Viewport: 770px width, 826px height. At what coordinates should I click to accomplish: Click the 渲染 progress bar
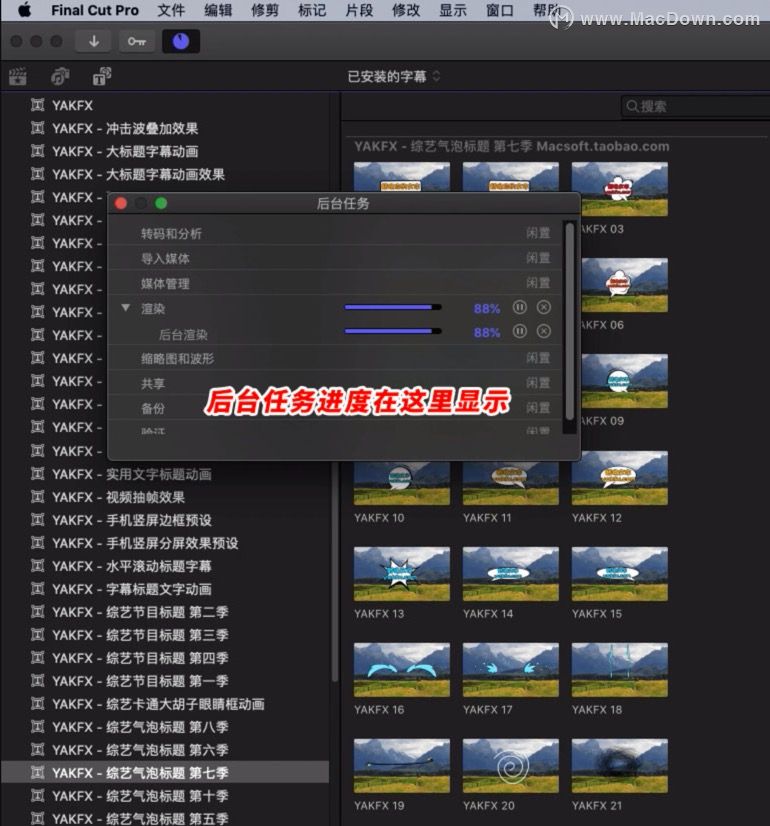pyautogui.click(x=393, y=307)
